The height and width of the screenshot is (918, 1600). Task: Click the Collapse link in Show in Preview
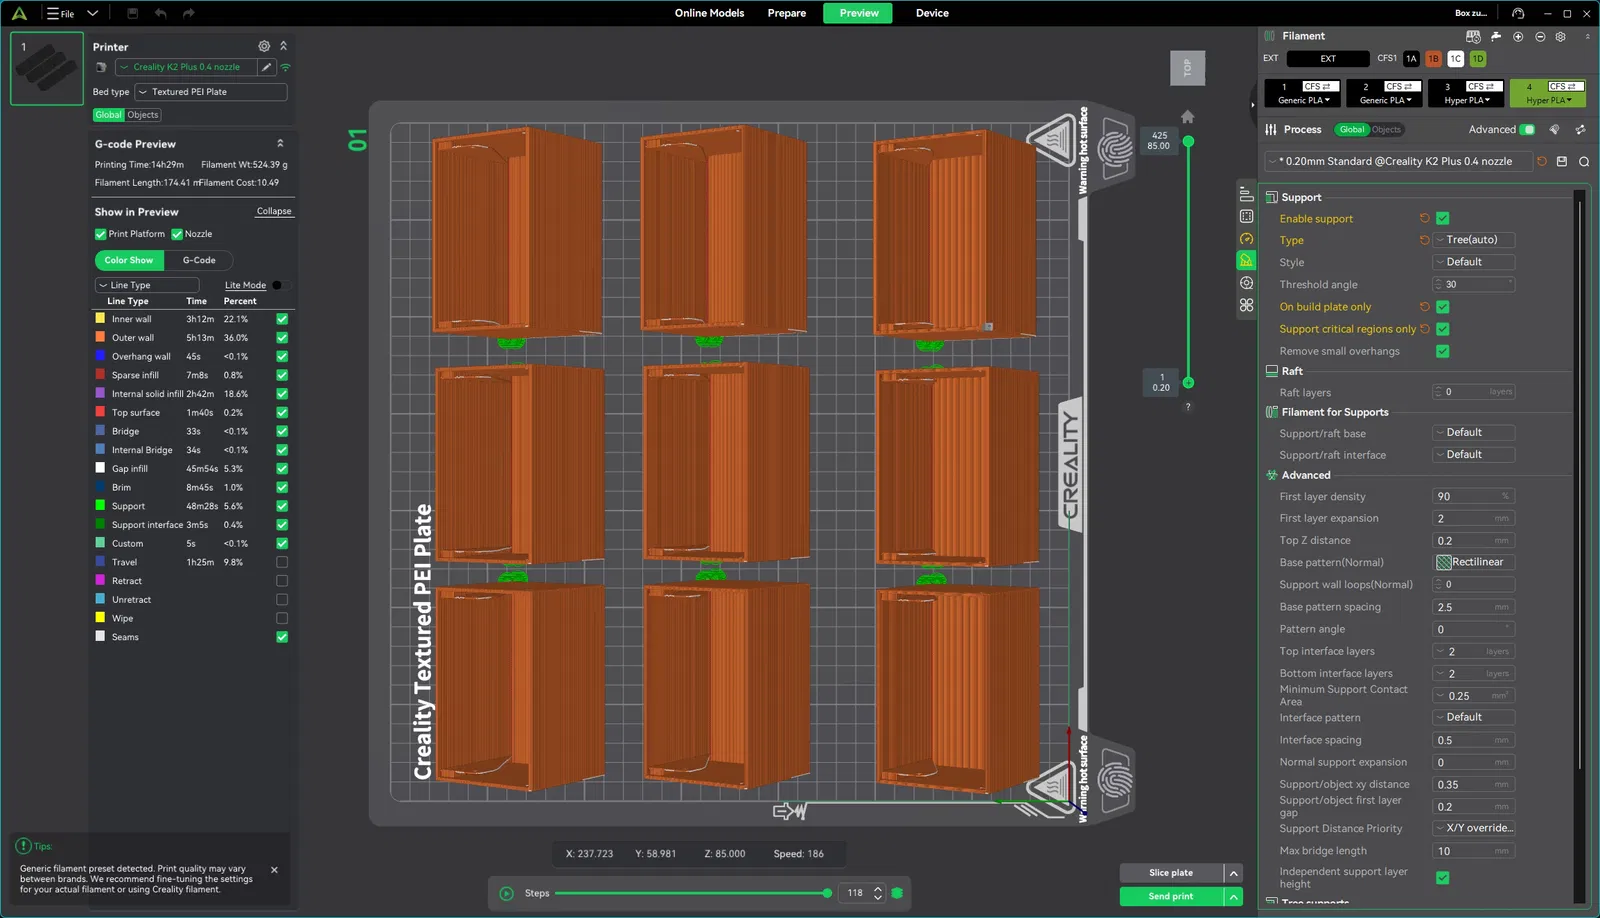274,211
